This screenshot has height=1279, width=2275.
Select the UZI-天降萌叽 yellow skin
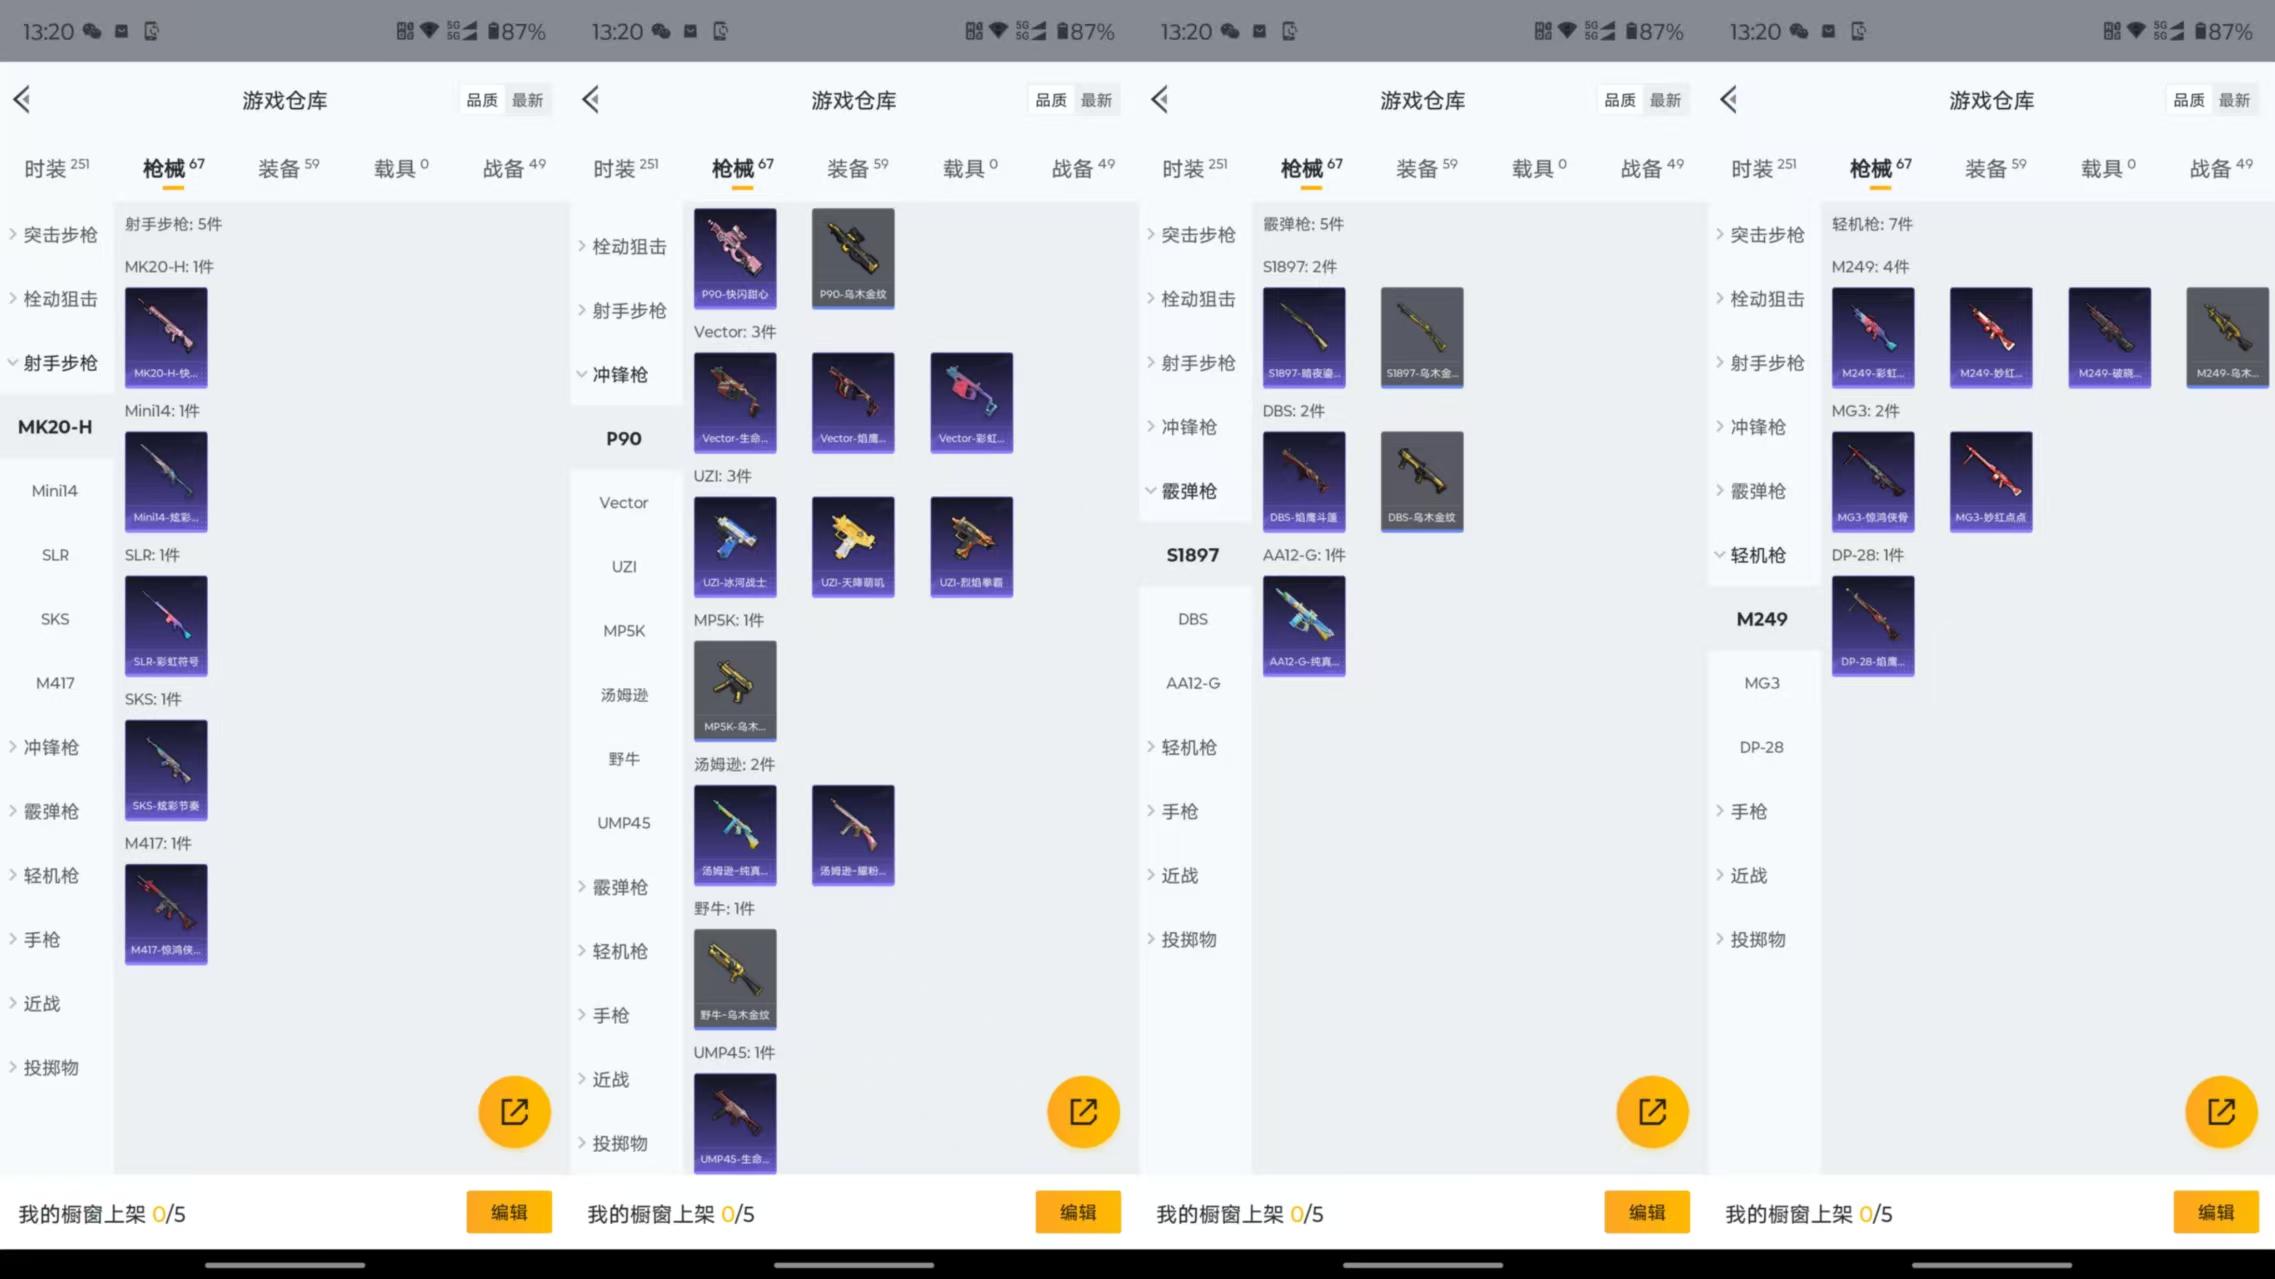(x=853, y=546)
